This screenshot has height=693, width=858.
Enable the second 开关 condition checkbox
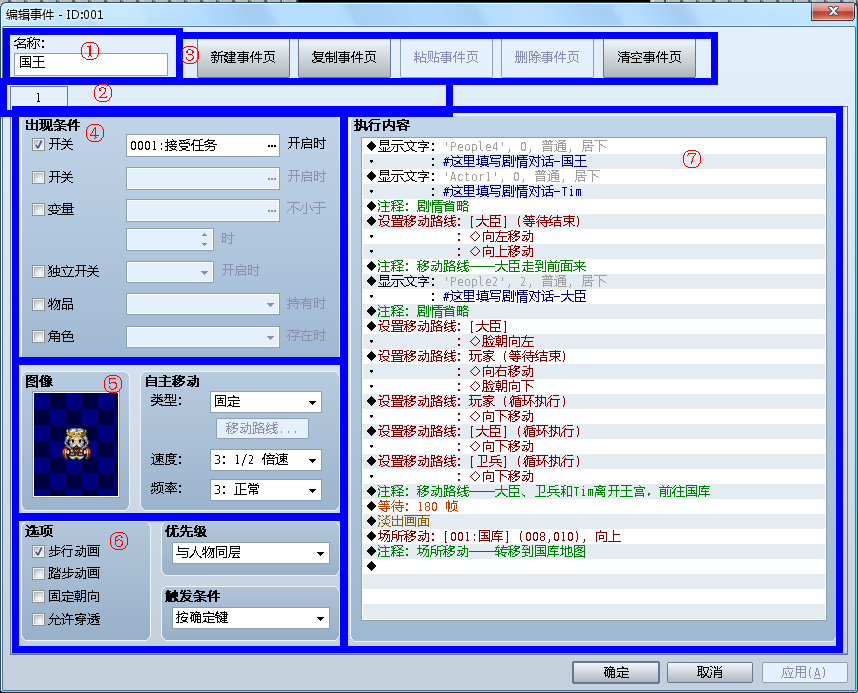[x=38, y=177]
